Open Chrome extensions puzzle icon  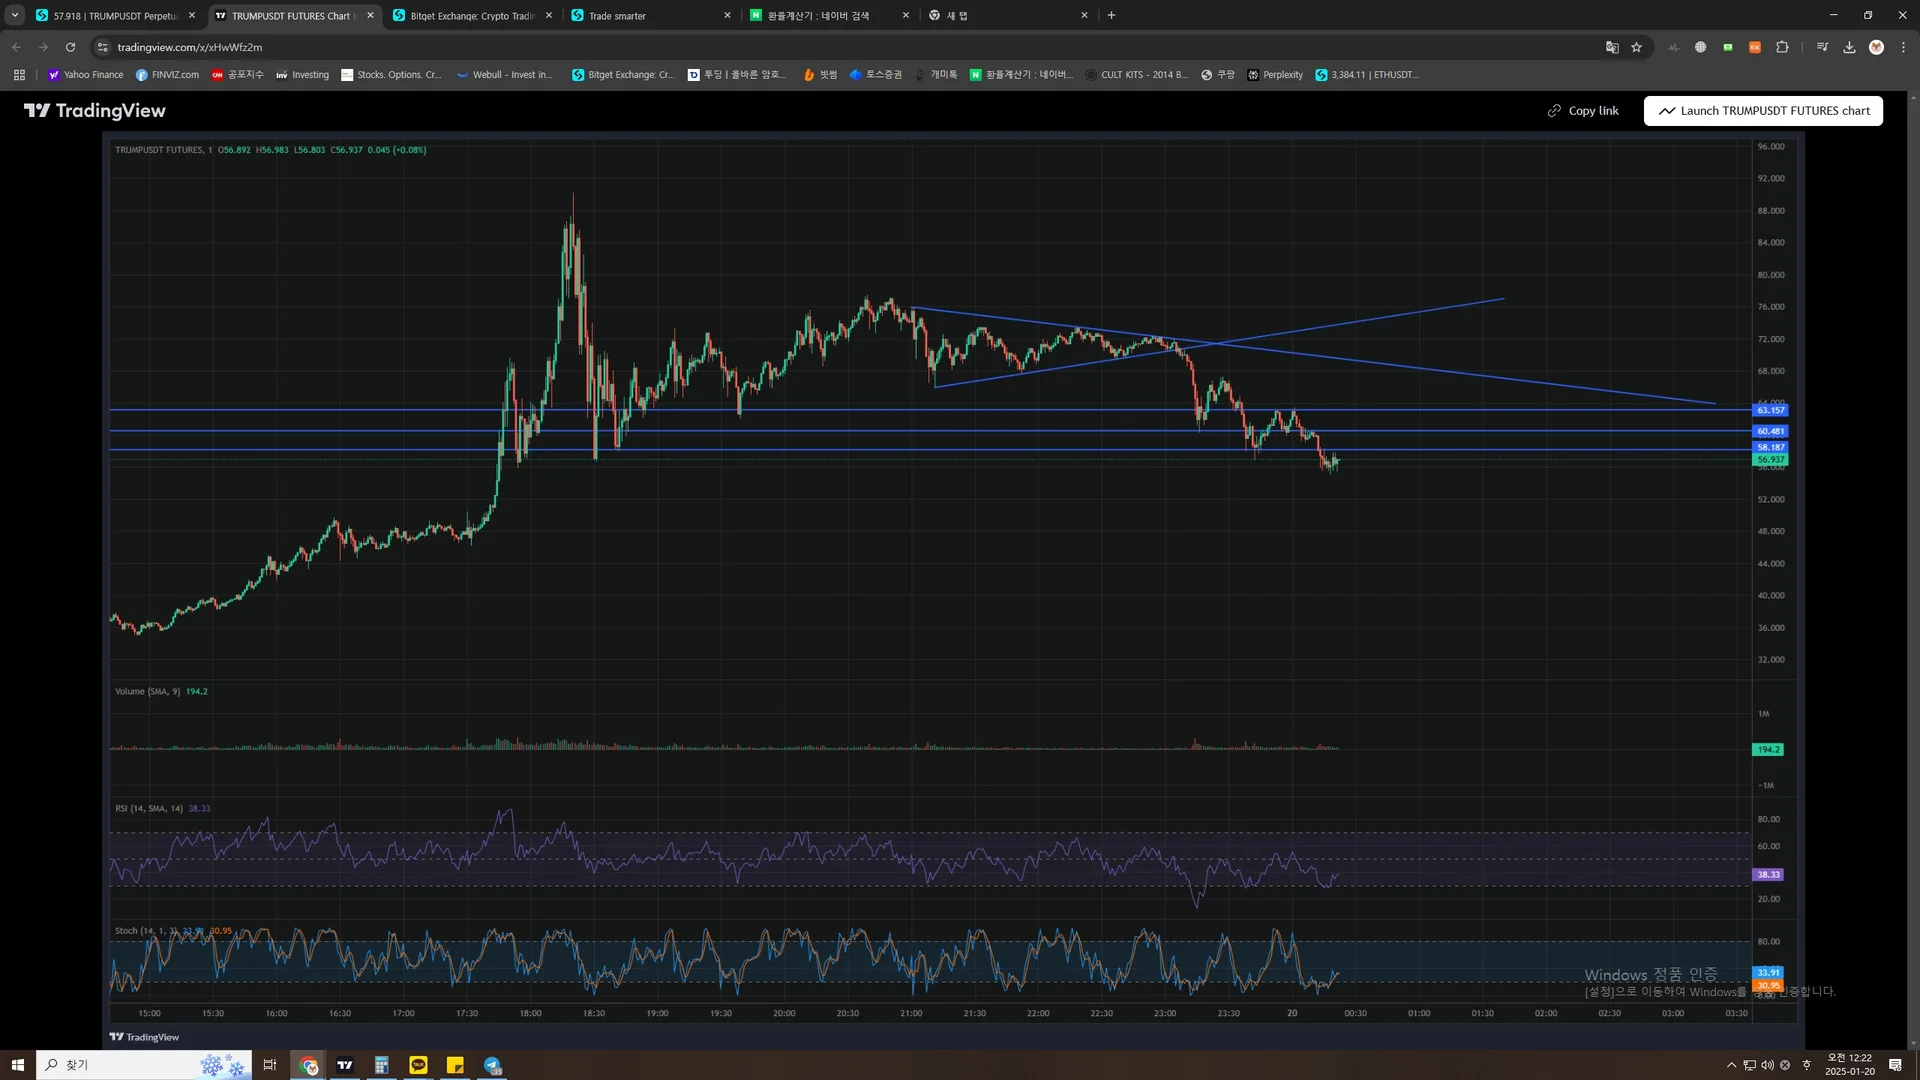pyautogui.click(x=1782, y=47)
